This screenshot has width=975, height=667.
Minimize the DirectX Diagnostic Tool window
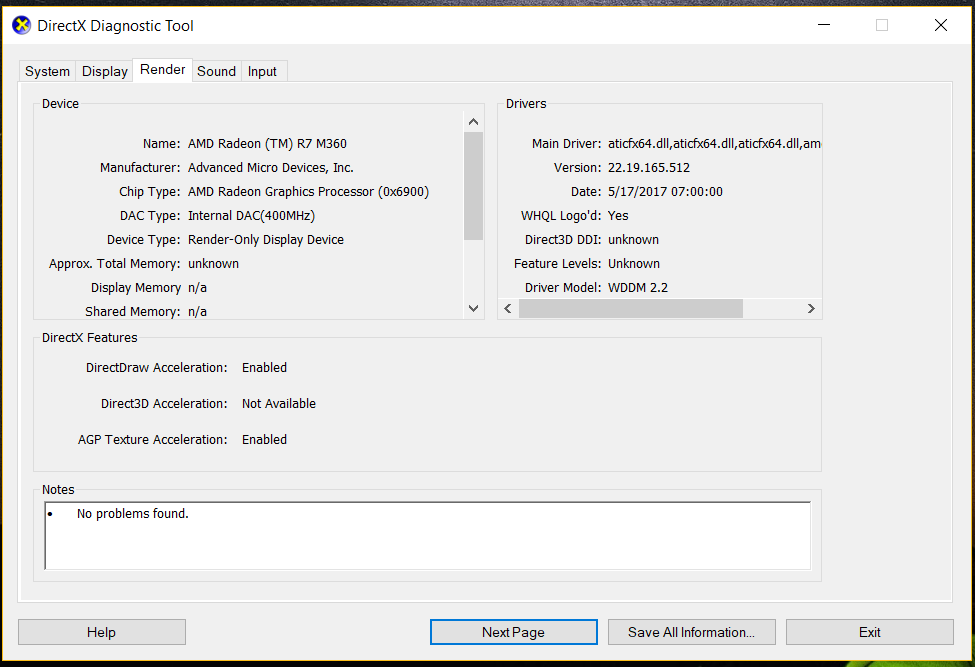click(824, 25)
